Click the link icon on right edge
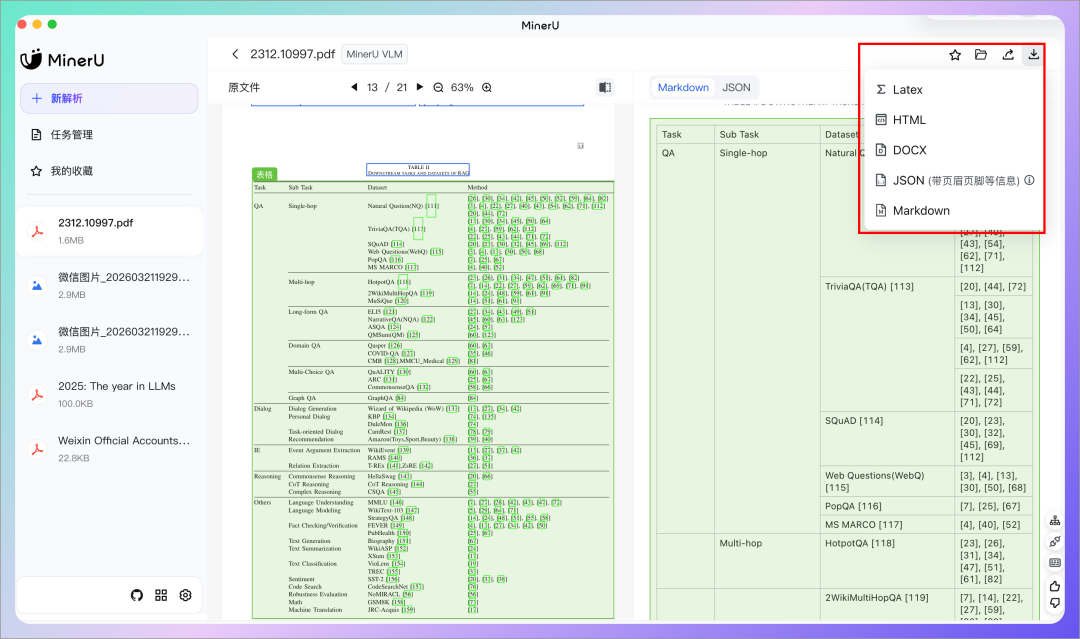The height and width of the screenshot is (639, 1080). pos(1055,542)
